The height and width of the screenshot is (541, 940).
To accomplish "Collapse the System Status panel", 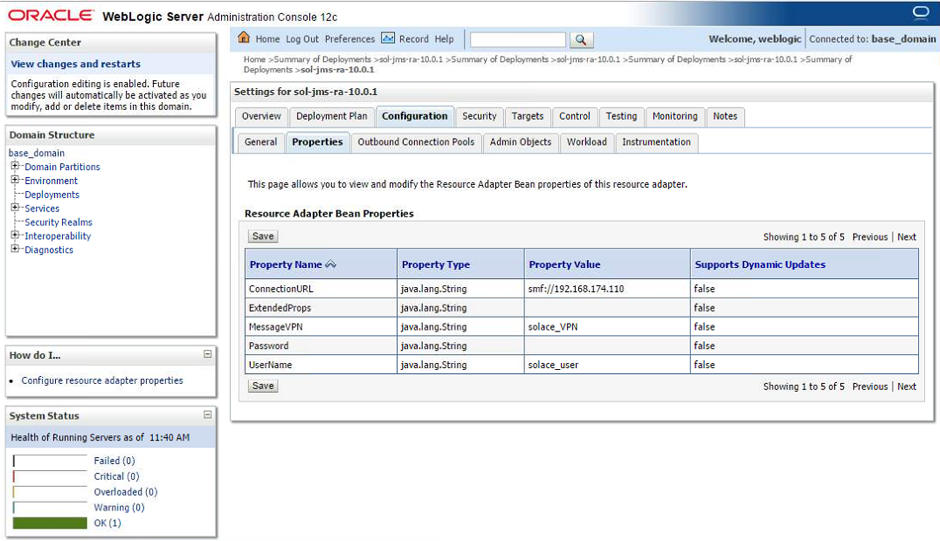I will [x=207, y=414].
